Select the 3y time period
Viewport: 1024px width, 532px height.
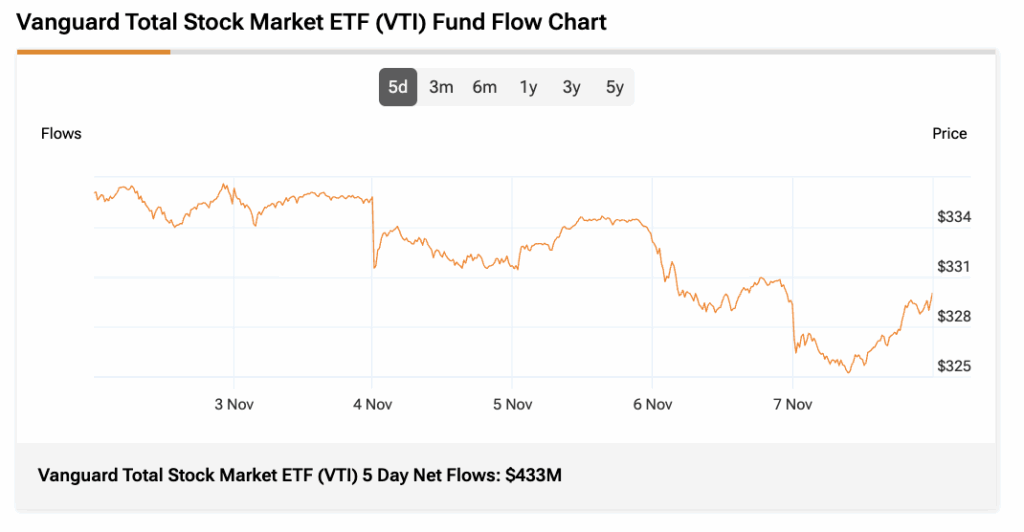click(x=571, y=87)
